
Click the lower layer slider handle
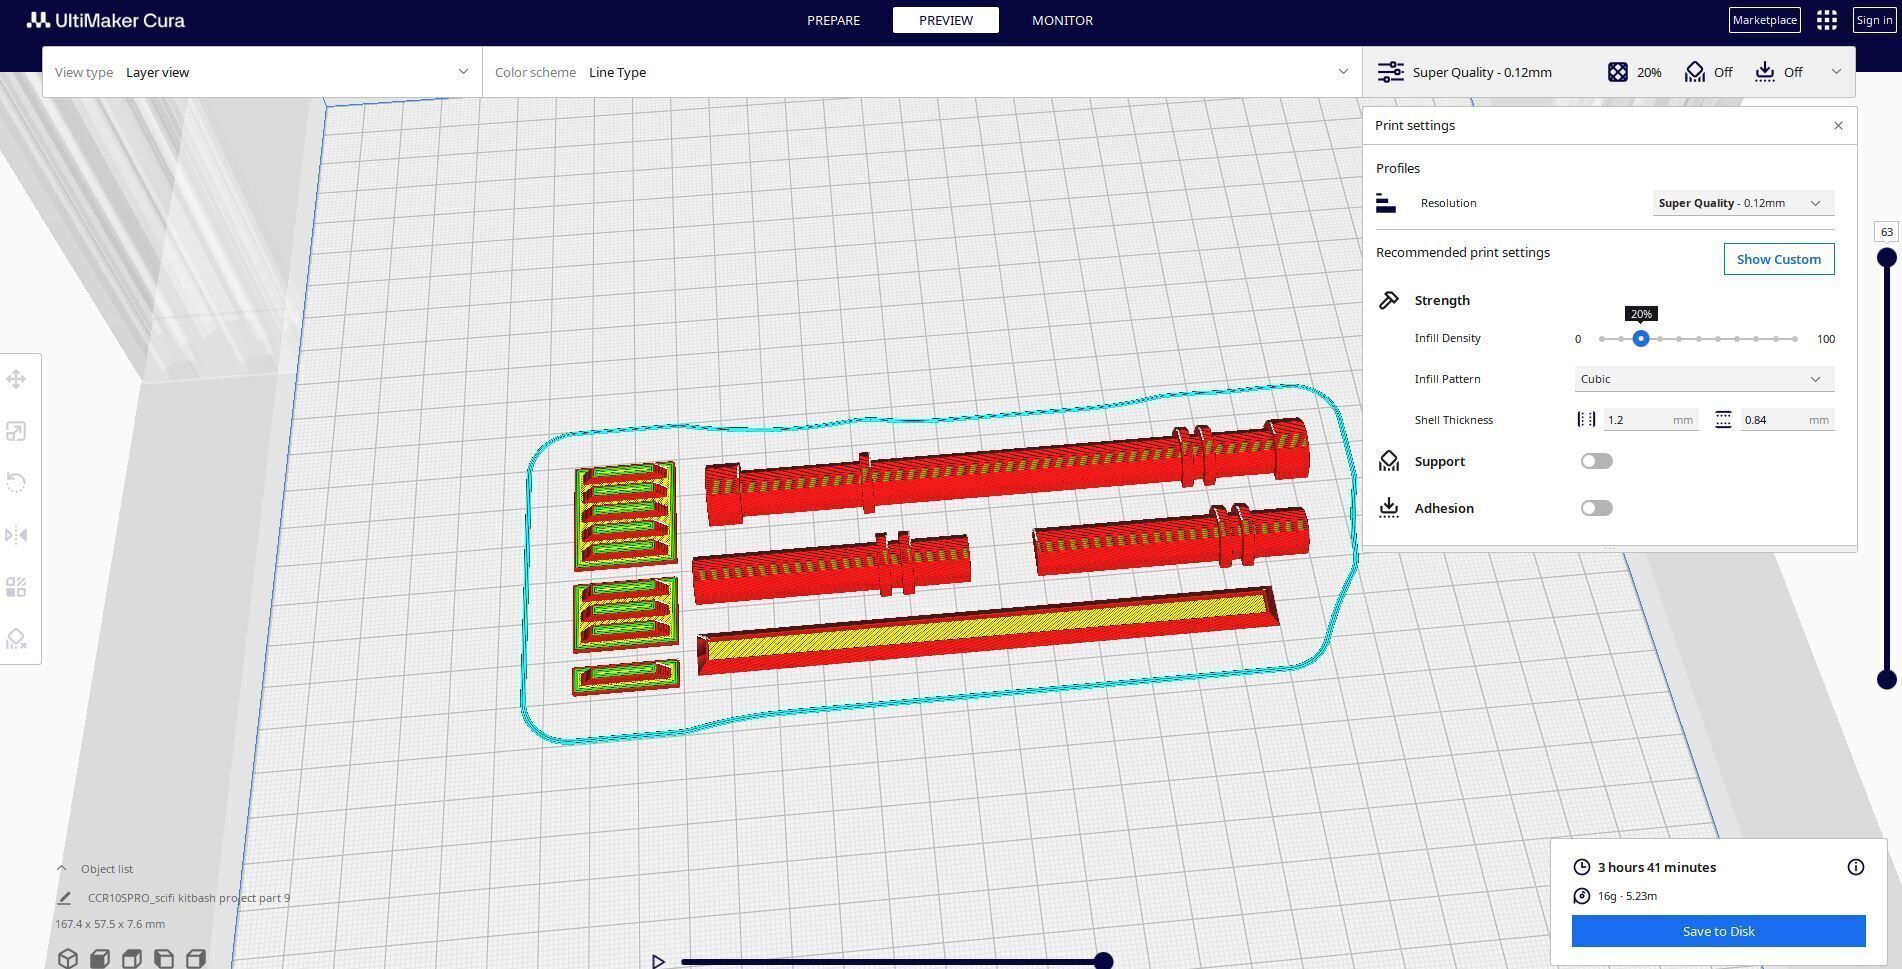(1887, 680)
